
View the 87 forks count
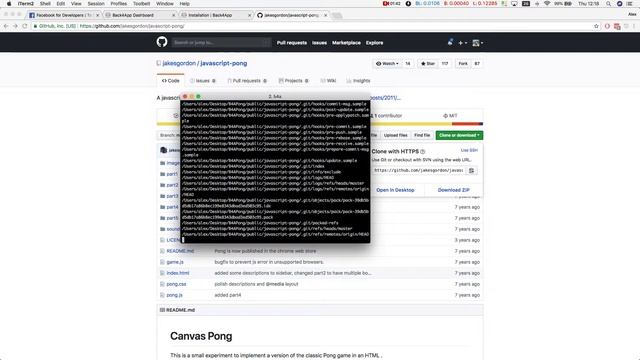click(477, 64)
